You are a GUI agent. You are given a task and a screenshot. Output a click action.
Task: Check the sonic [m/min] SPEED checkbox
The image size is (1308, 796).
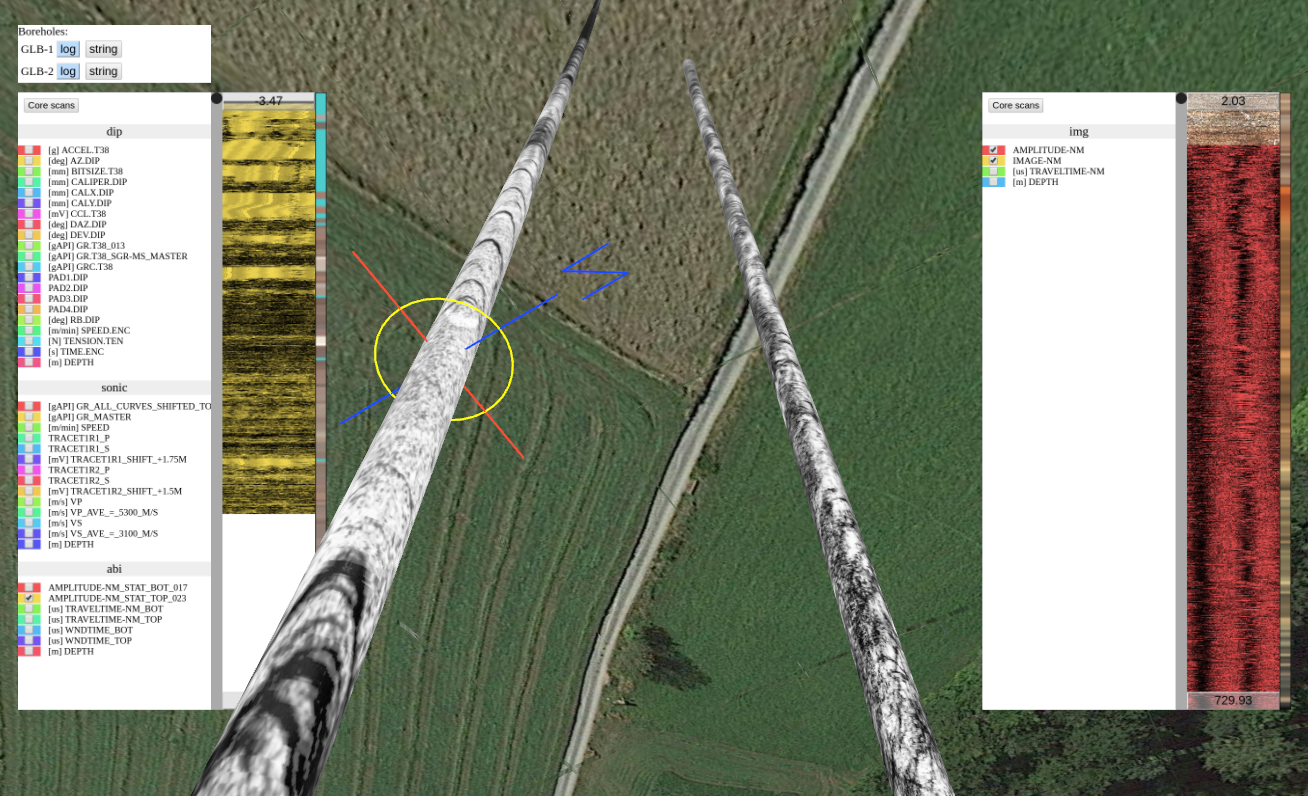click(30, 427)
